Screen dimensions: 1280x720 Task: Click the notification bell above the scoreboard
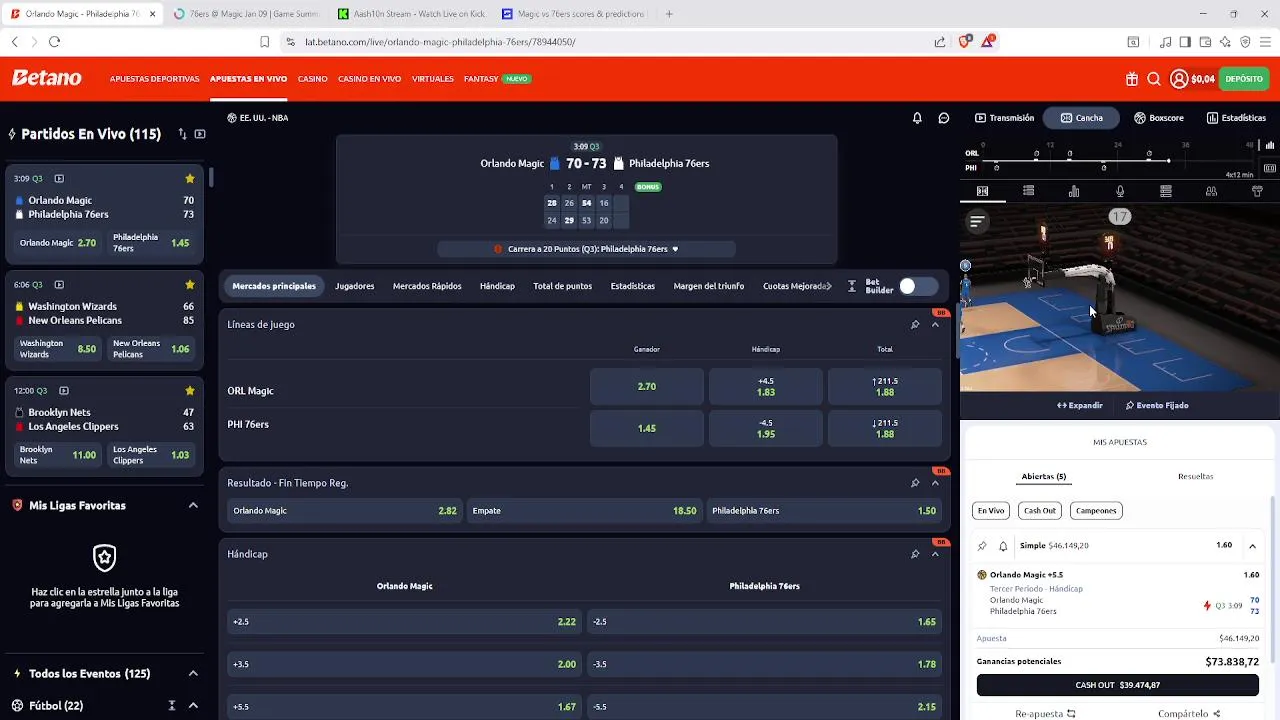917,118
